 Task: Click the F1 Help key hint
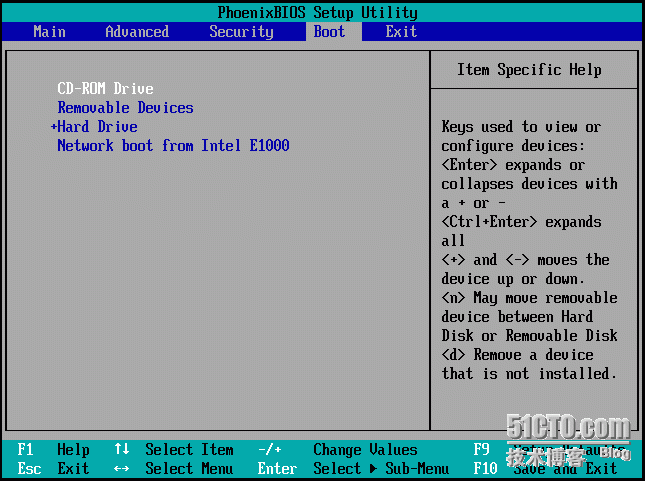tap(53, 449)
